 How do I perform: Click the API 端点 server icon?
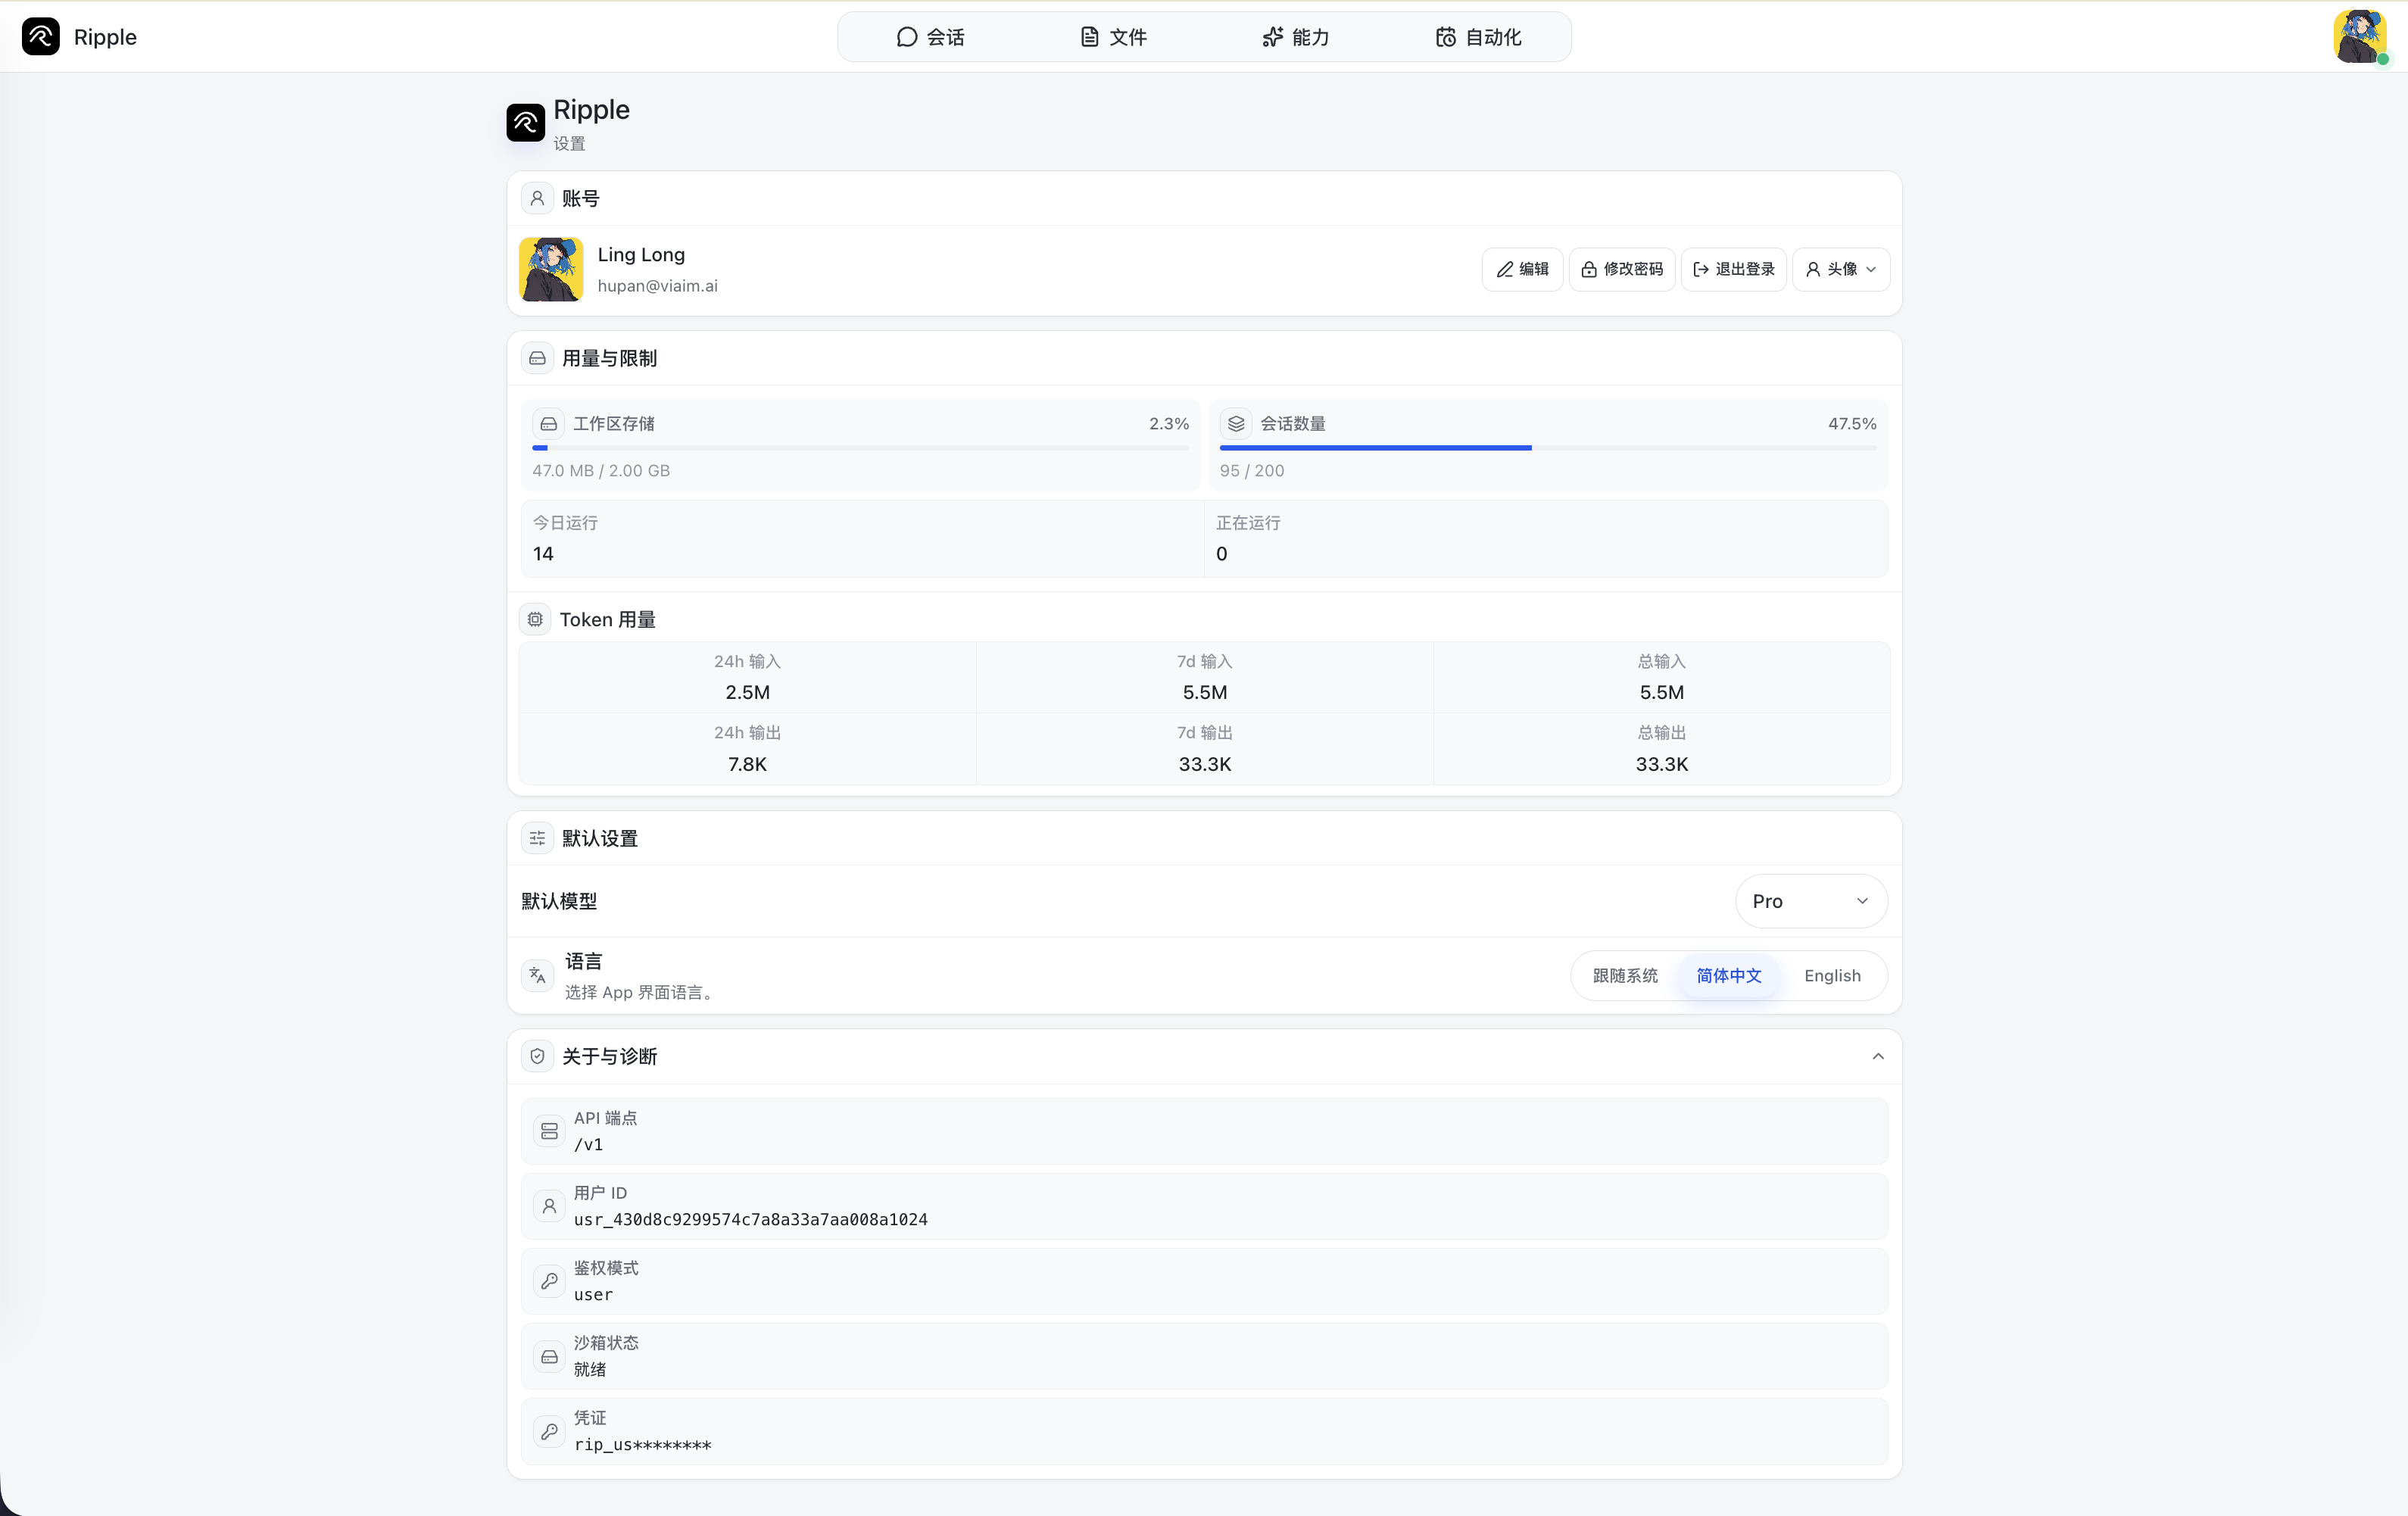pyautogui.click(x=549, y=1131)
